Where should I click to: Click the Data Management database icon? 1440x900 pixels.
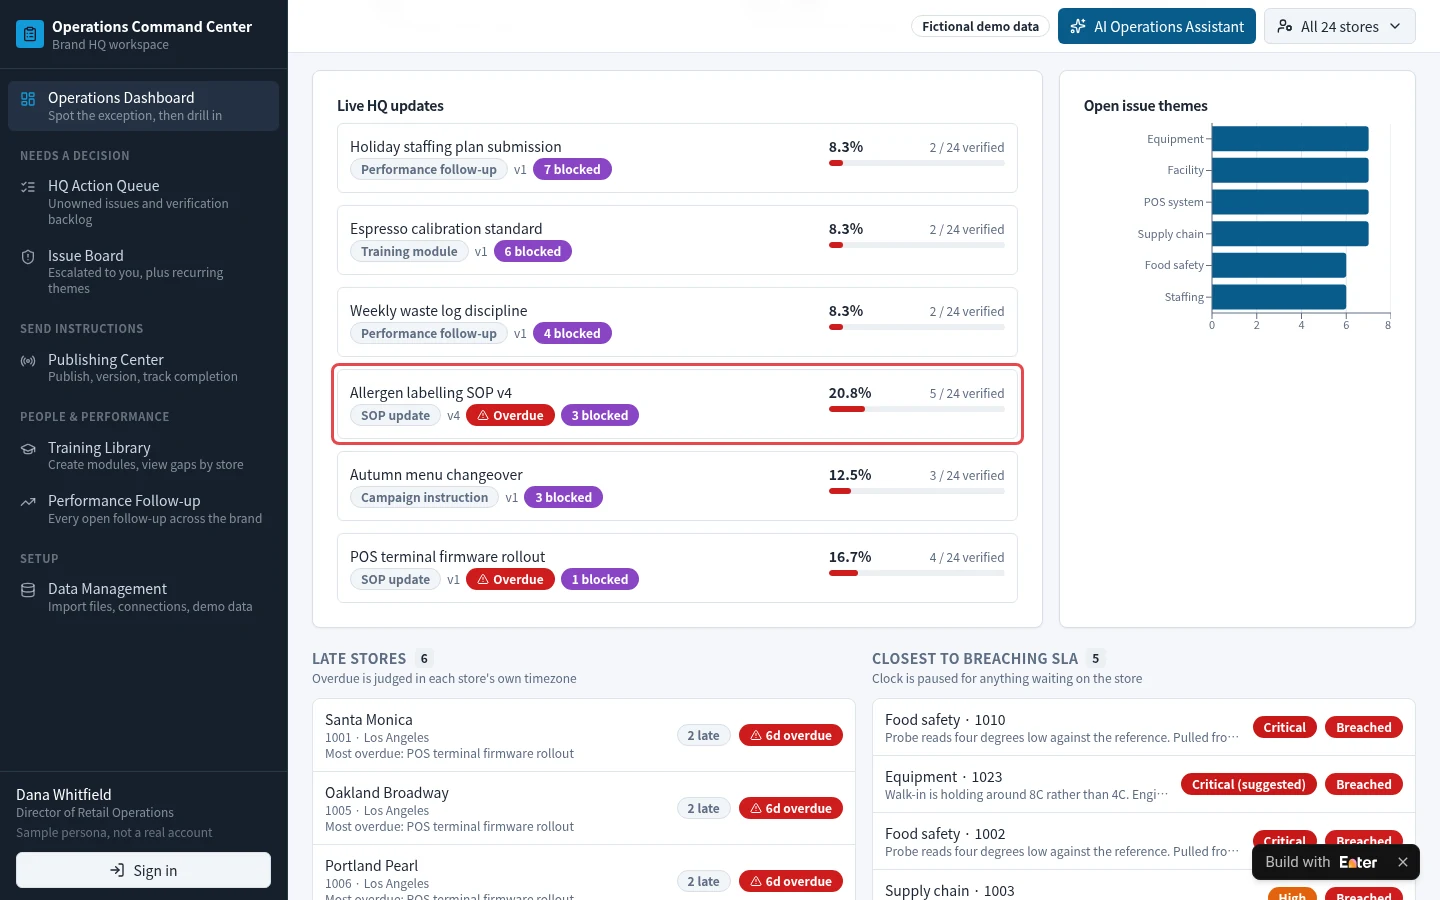tap(28, 590)
